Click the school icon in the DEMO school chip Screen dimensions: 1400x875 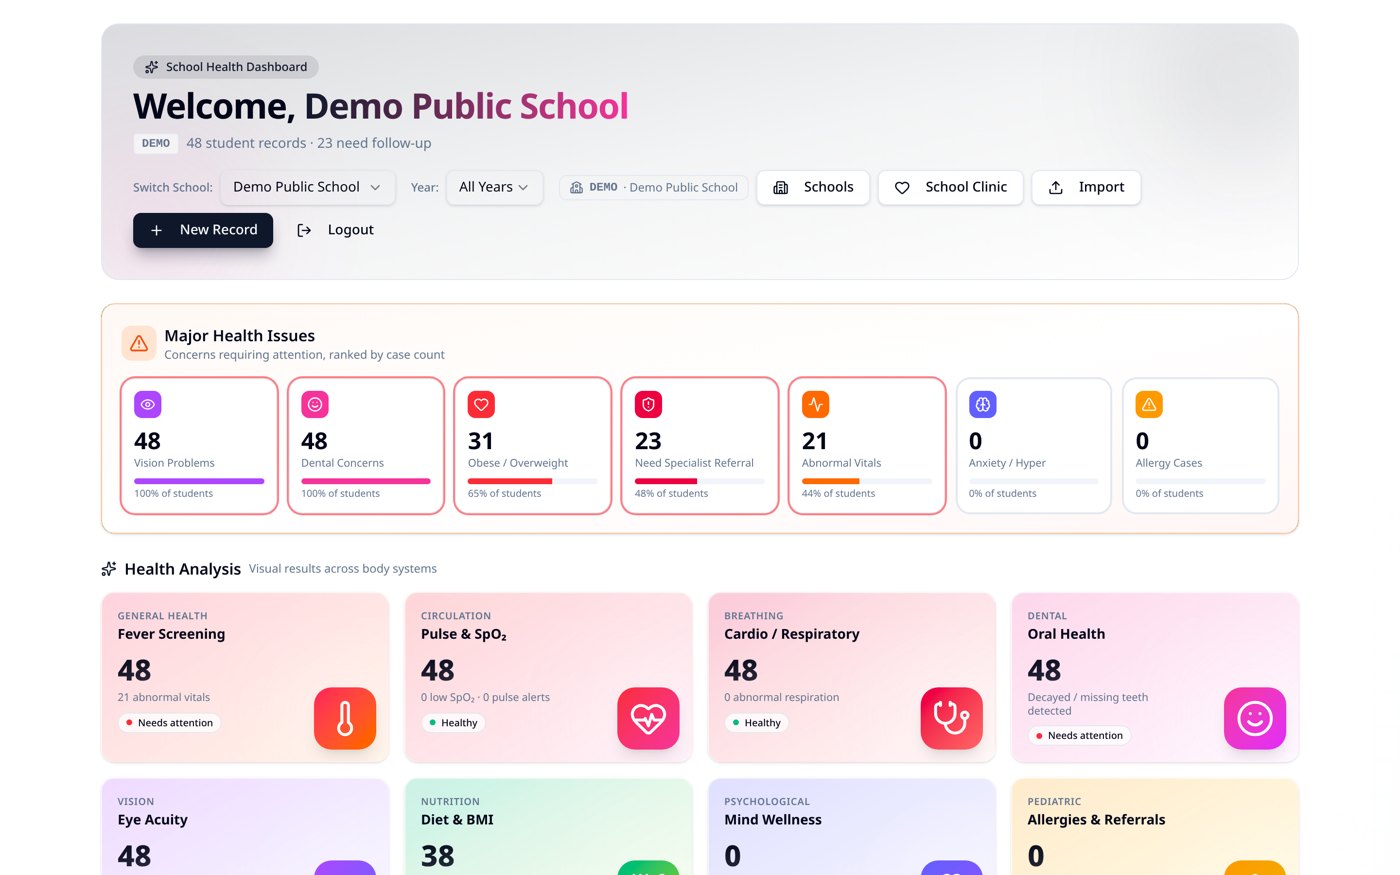pyautogui.click(x=576, y=187)
